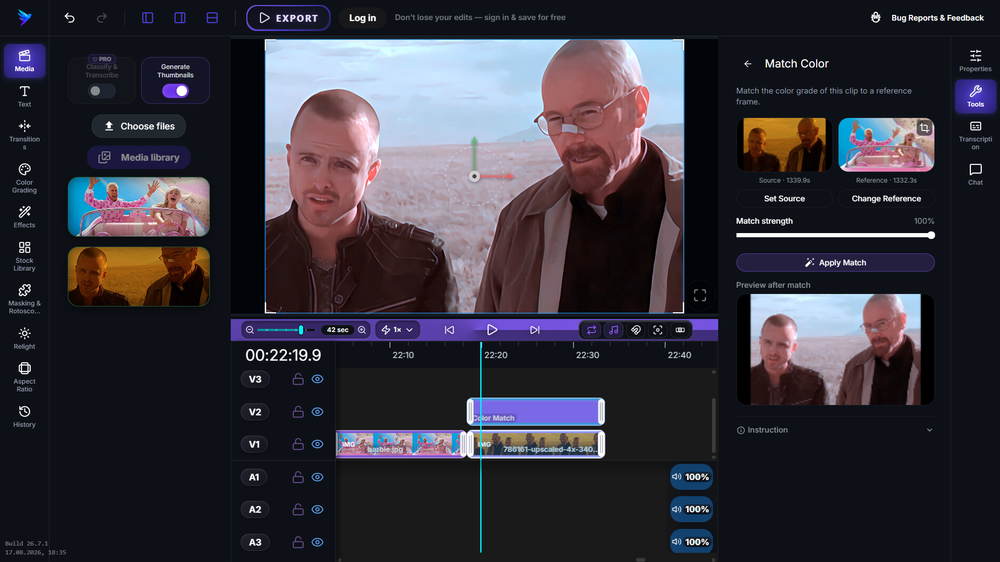Go back from Match Color panel
The width and height of the screenshot is (1000, 562).
(x=747, y=64)
